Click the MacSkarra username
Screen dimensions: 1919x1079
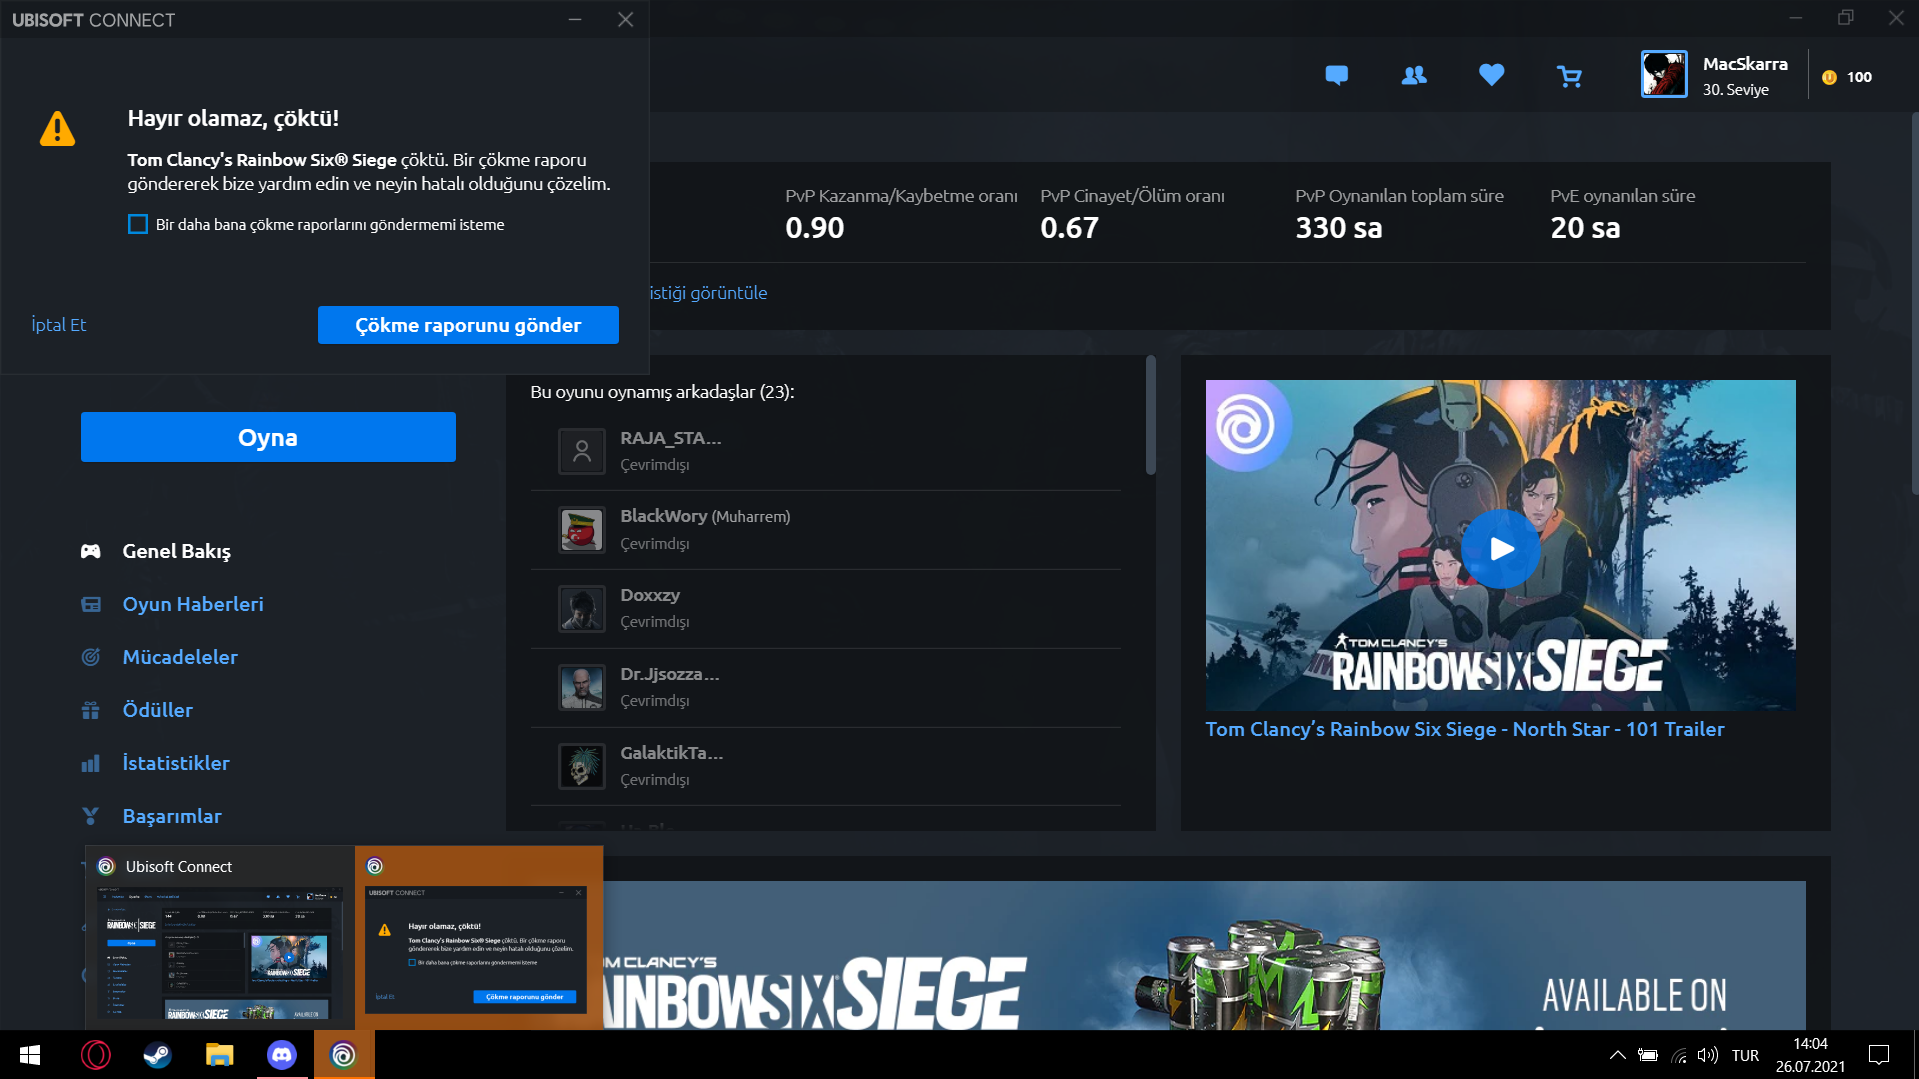[1745, 64]
